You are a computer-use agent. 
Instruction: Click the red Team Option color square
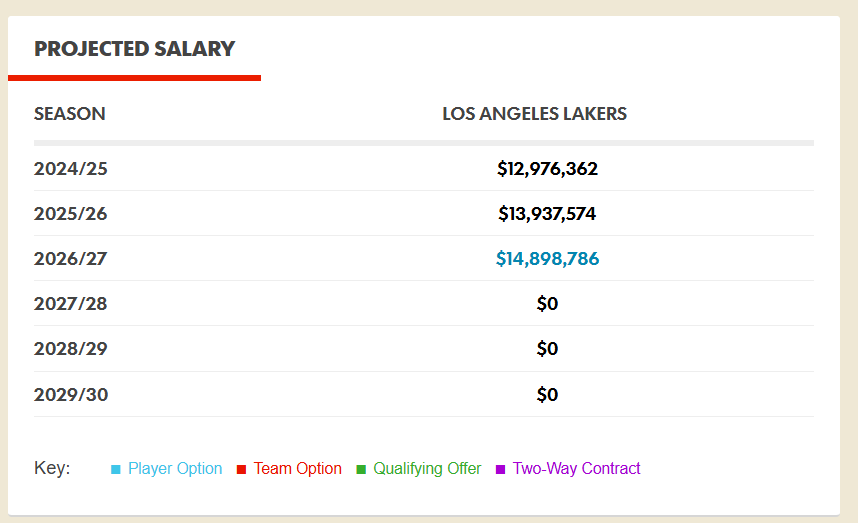[x=242, y=469]
